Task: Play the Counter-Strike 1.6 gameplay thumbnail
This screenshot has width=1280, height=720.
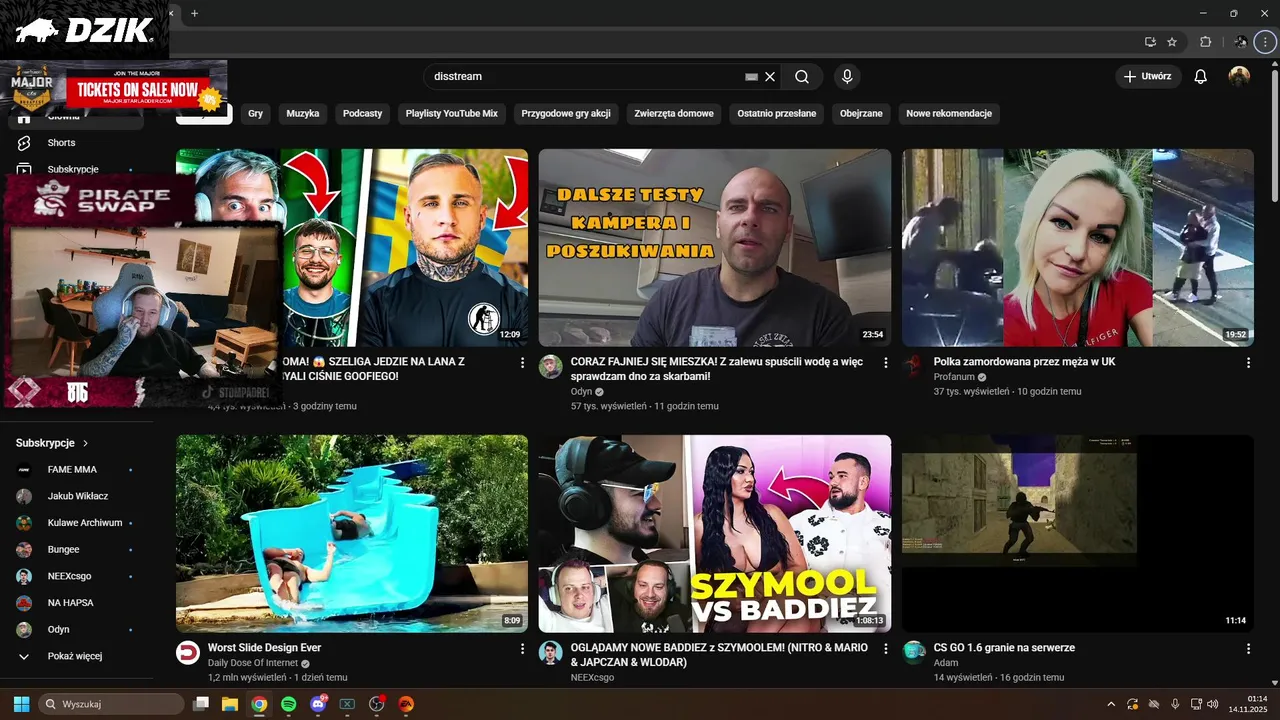Action: (1078, 534)
